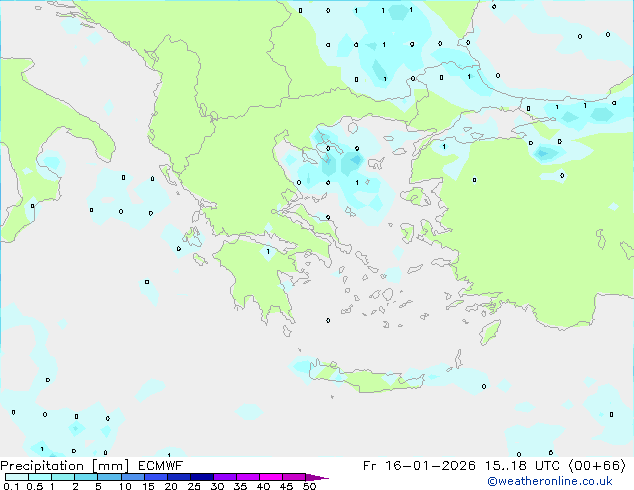
Task: Pick the 15–20 mm legend color swatch
Action: [156, 477]
